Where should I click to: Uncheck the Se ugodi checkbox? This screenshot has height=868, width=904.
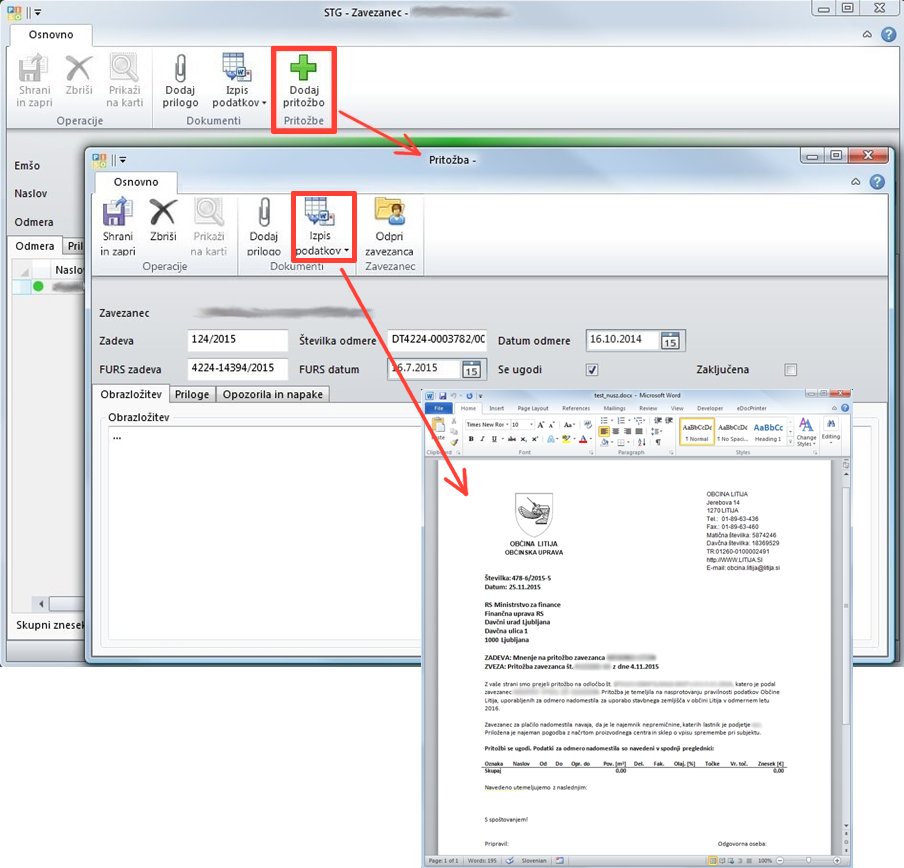coord(592,369)
